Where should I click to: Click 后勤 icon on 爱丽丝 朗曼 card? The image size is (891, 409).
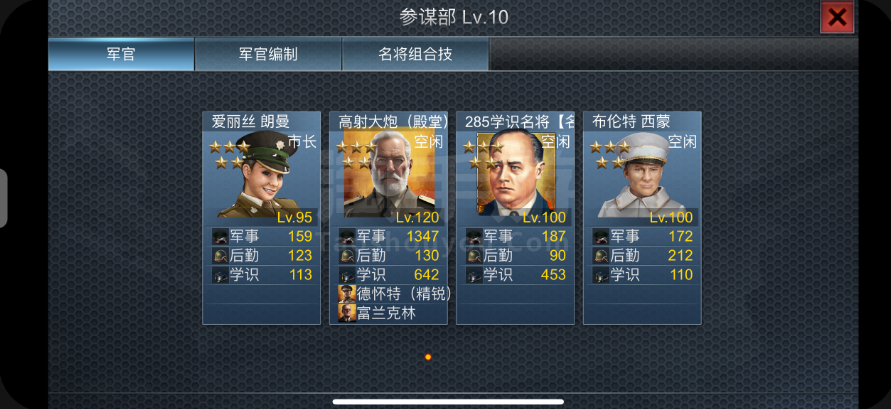point(220,256)
